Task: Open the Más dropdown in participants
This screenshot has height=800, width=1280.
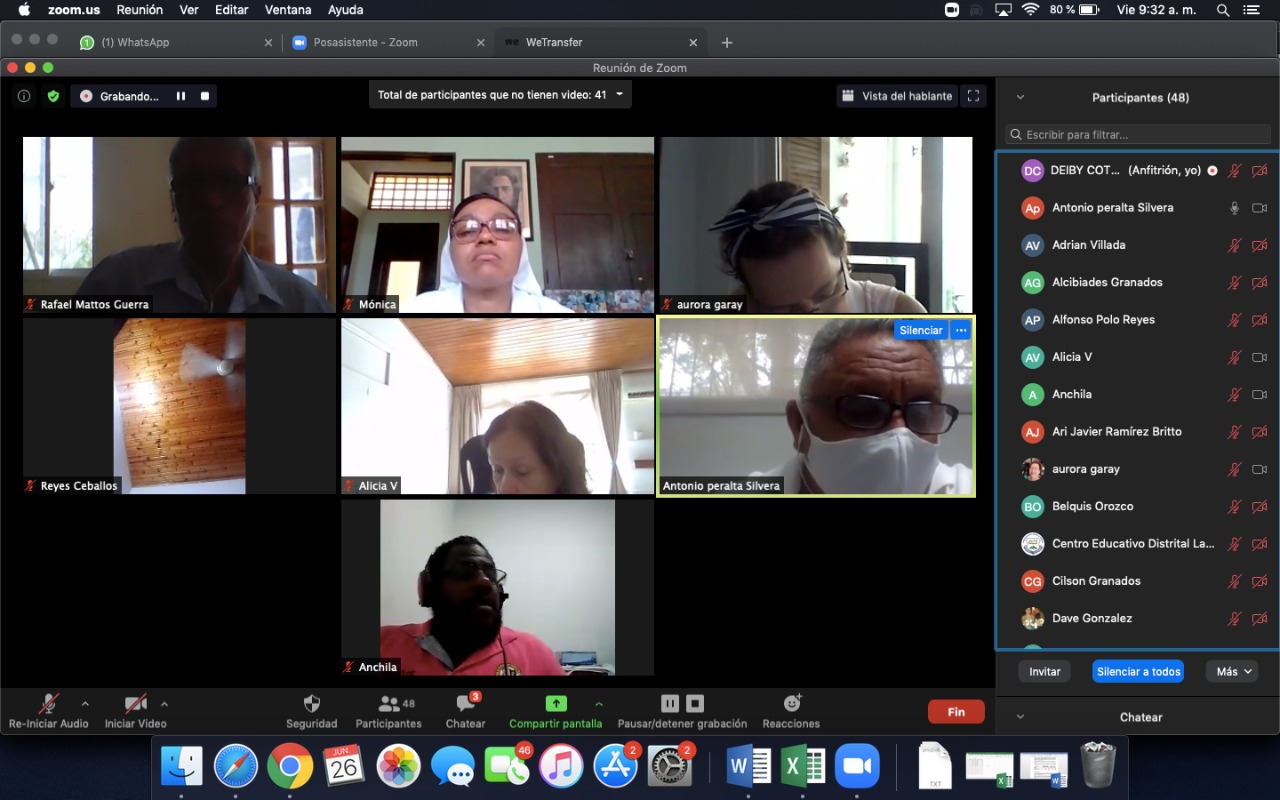Action: (x=1231, y=672)
